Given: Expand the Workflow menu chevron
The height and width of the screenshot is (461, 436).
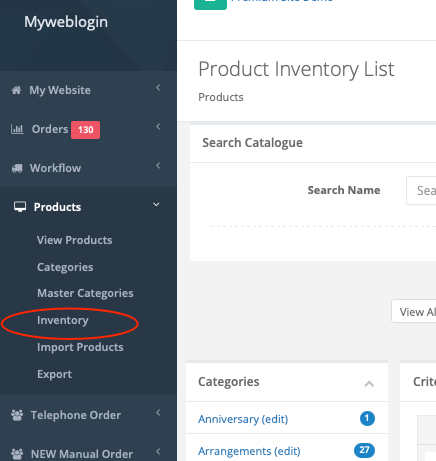Looking at the screenshot, I should click(158, 166).
